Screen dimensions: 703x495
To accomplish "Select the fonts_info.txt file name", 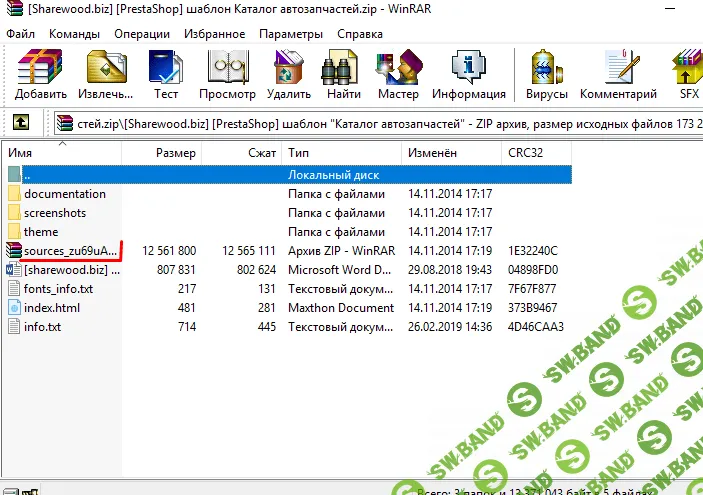I will 58,288.
